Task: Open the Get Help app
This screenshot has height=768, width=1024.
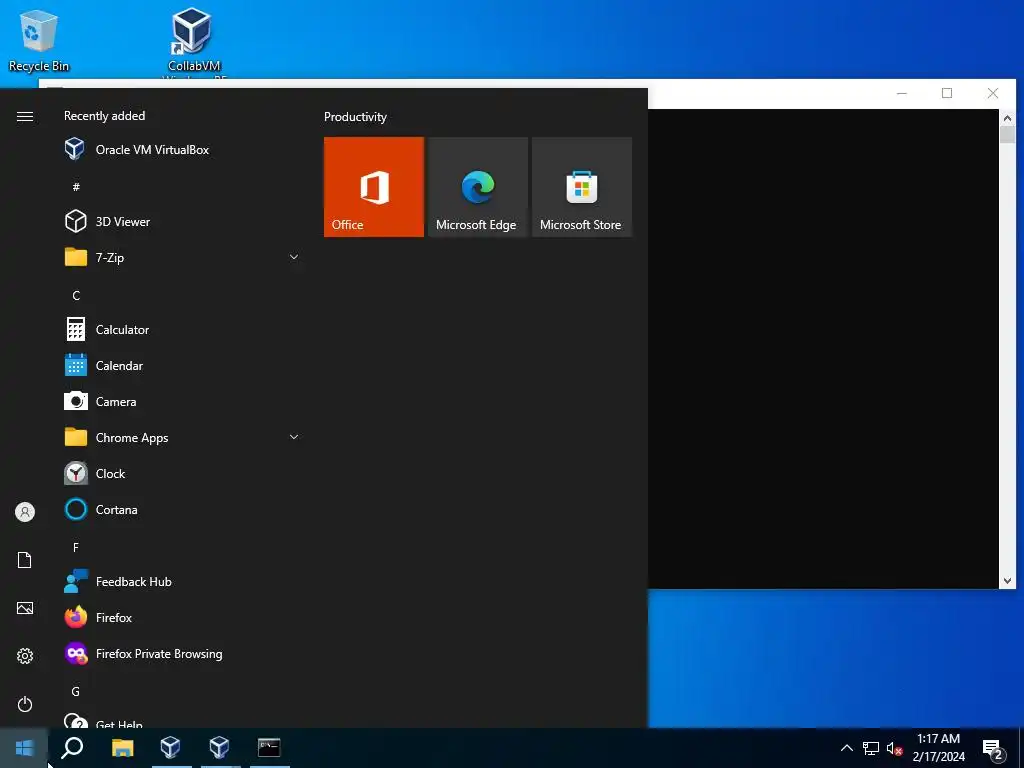Action: click(x=183, y=720)
